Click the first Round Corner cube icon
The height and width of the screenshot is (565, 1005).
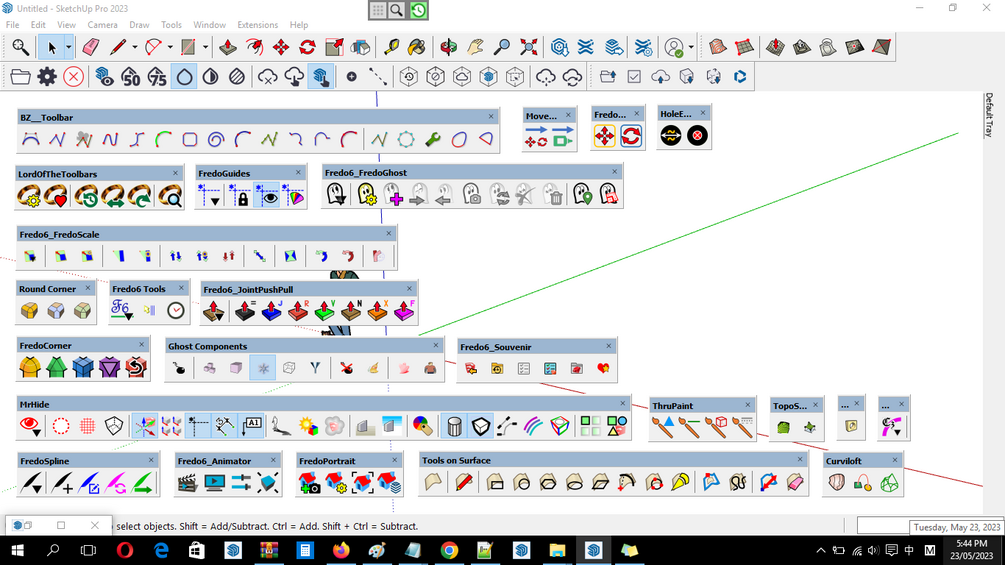tap(29, 311)
